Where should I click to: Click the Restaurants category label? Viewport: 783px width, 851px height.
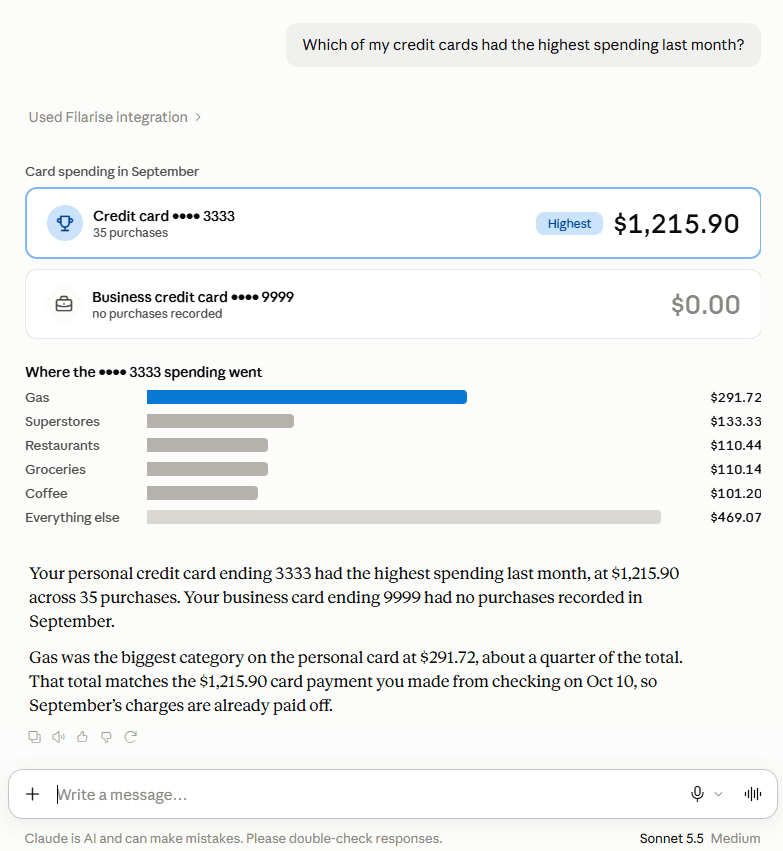[62, 446]
